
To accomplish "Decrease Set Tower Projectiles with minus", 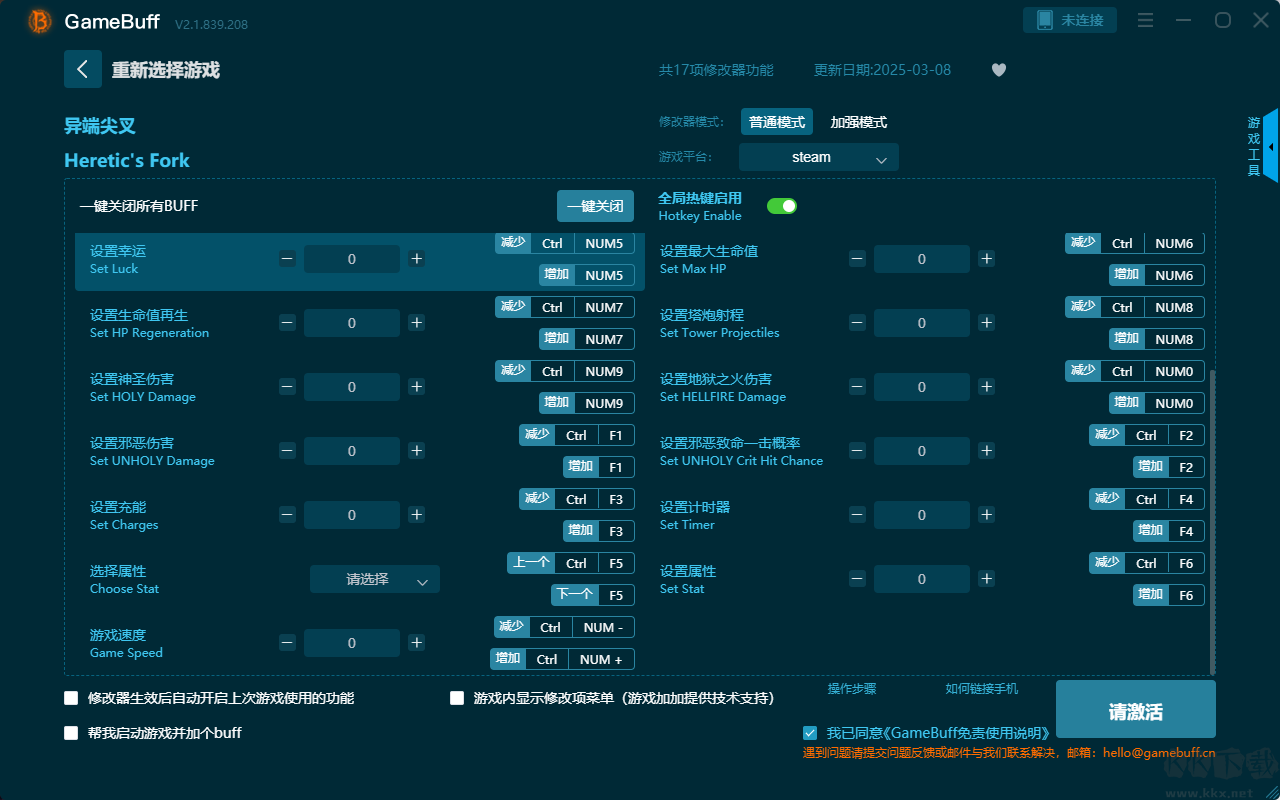I will point(857,323).
